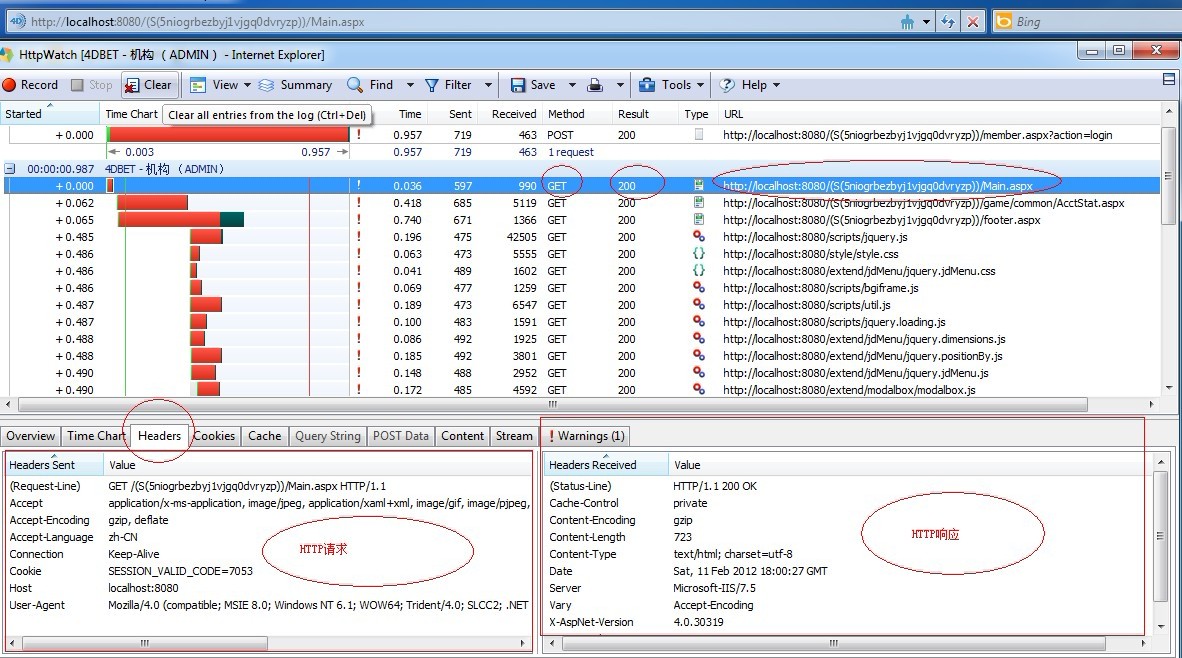Click the Record button icon
The image size is (1182, 658).
point(9,85)
